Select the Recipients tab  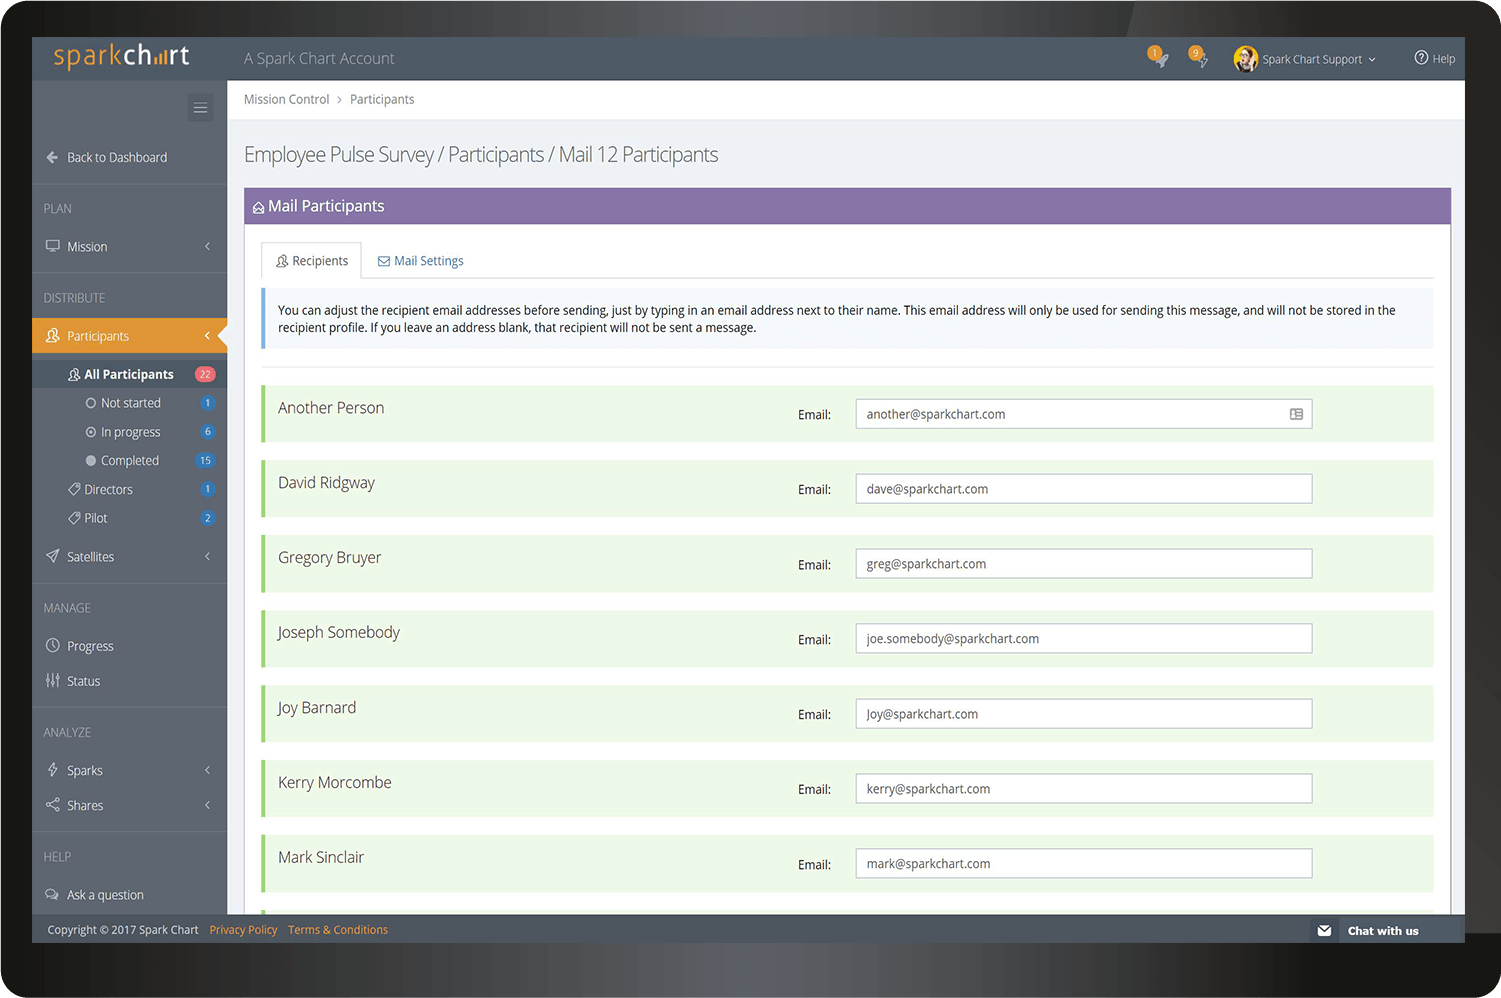312,261
